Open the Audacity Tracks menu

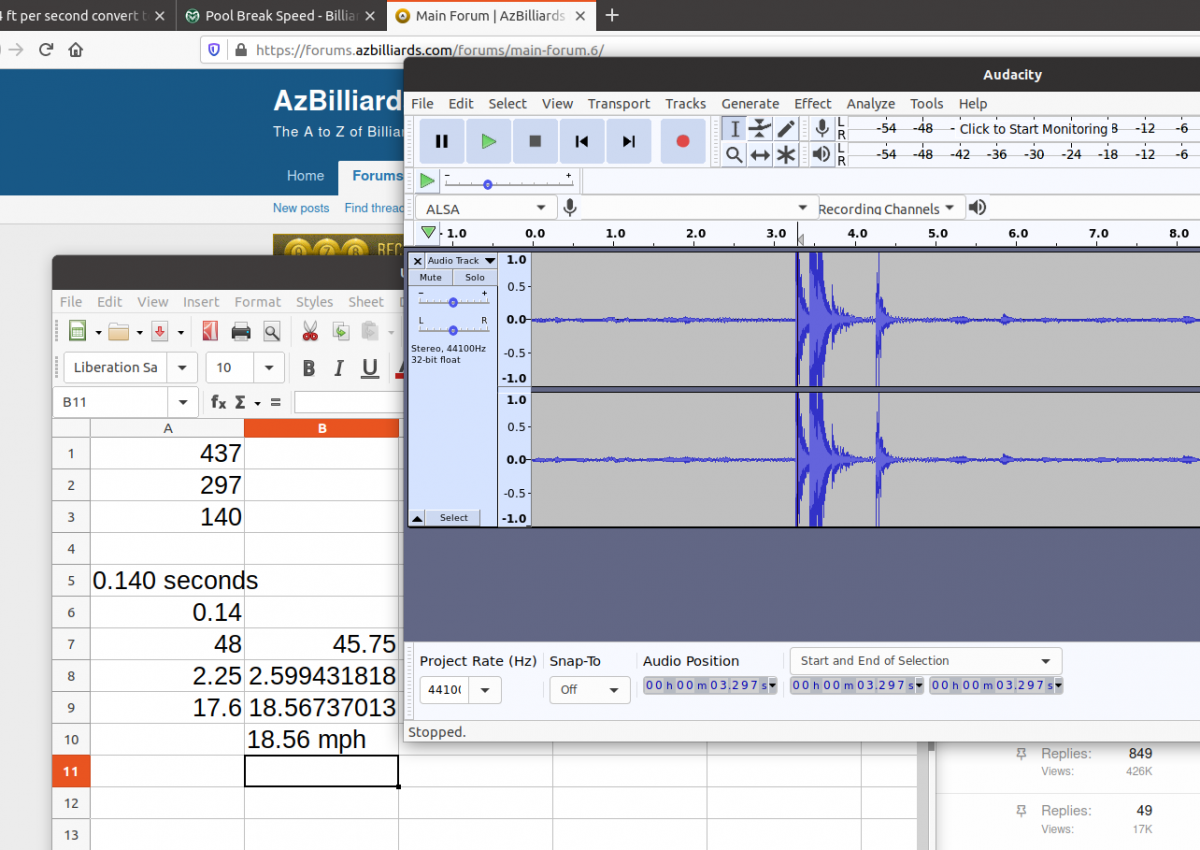[x=686, y=104]
